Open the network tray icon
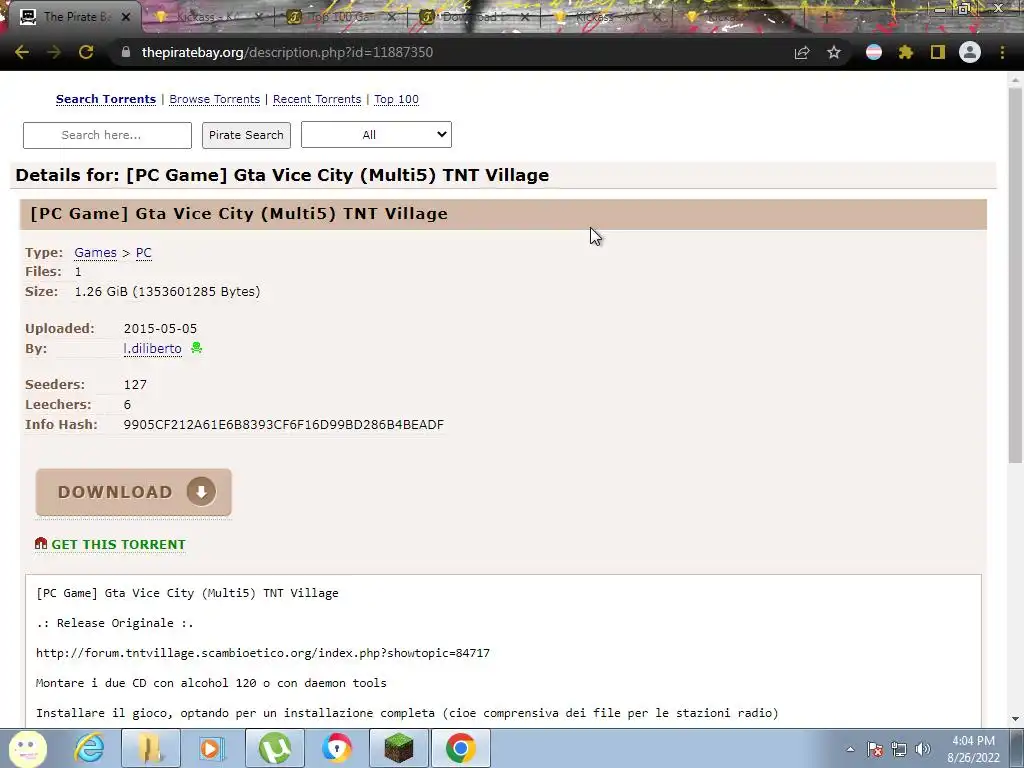 click(899, 749)
